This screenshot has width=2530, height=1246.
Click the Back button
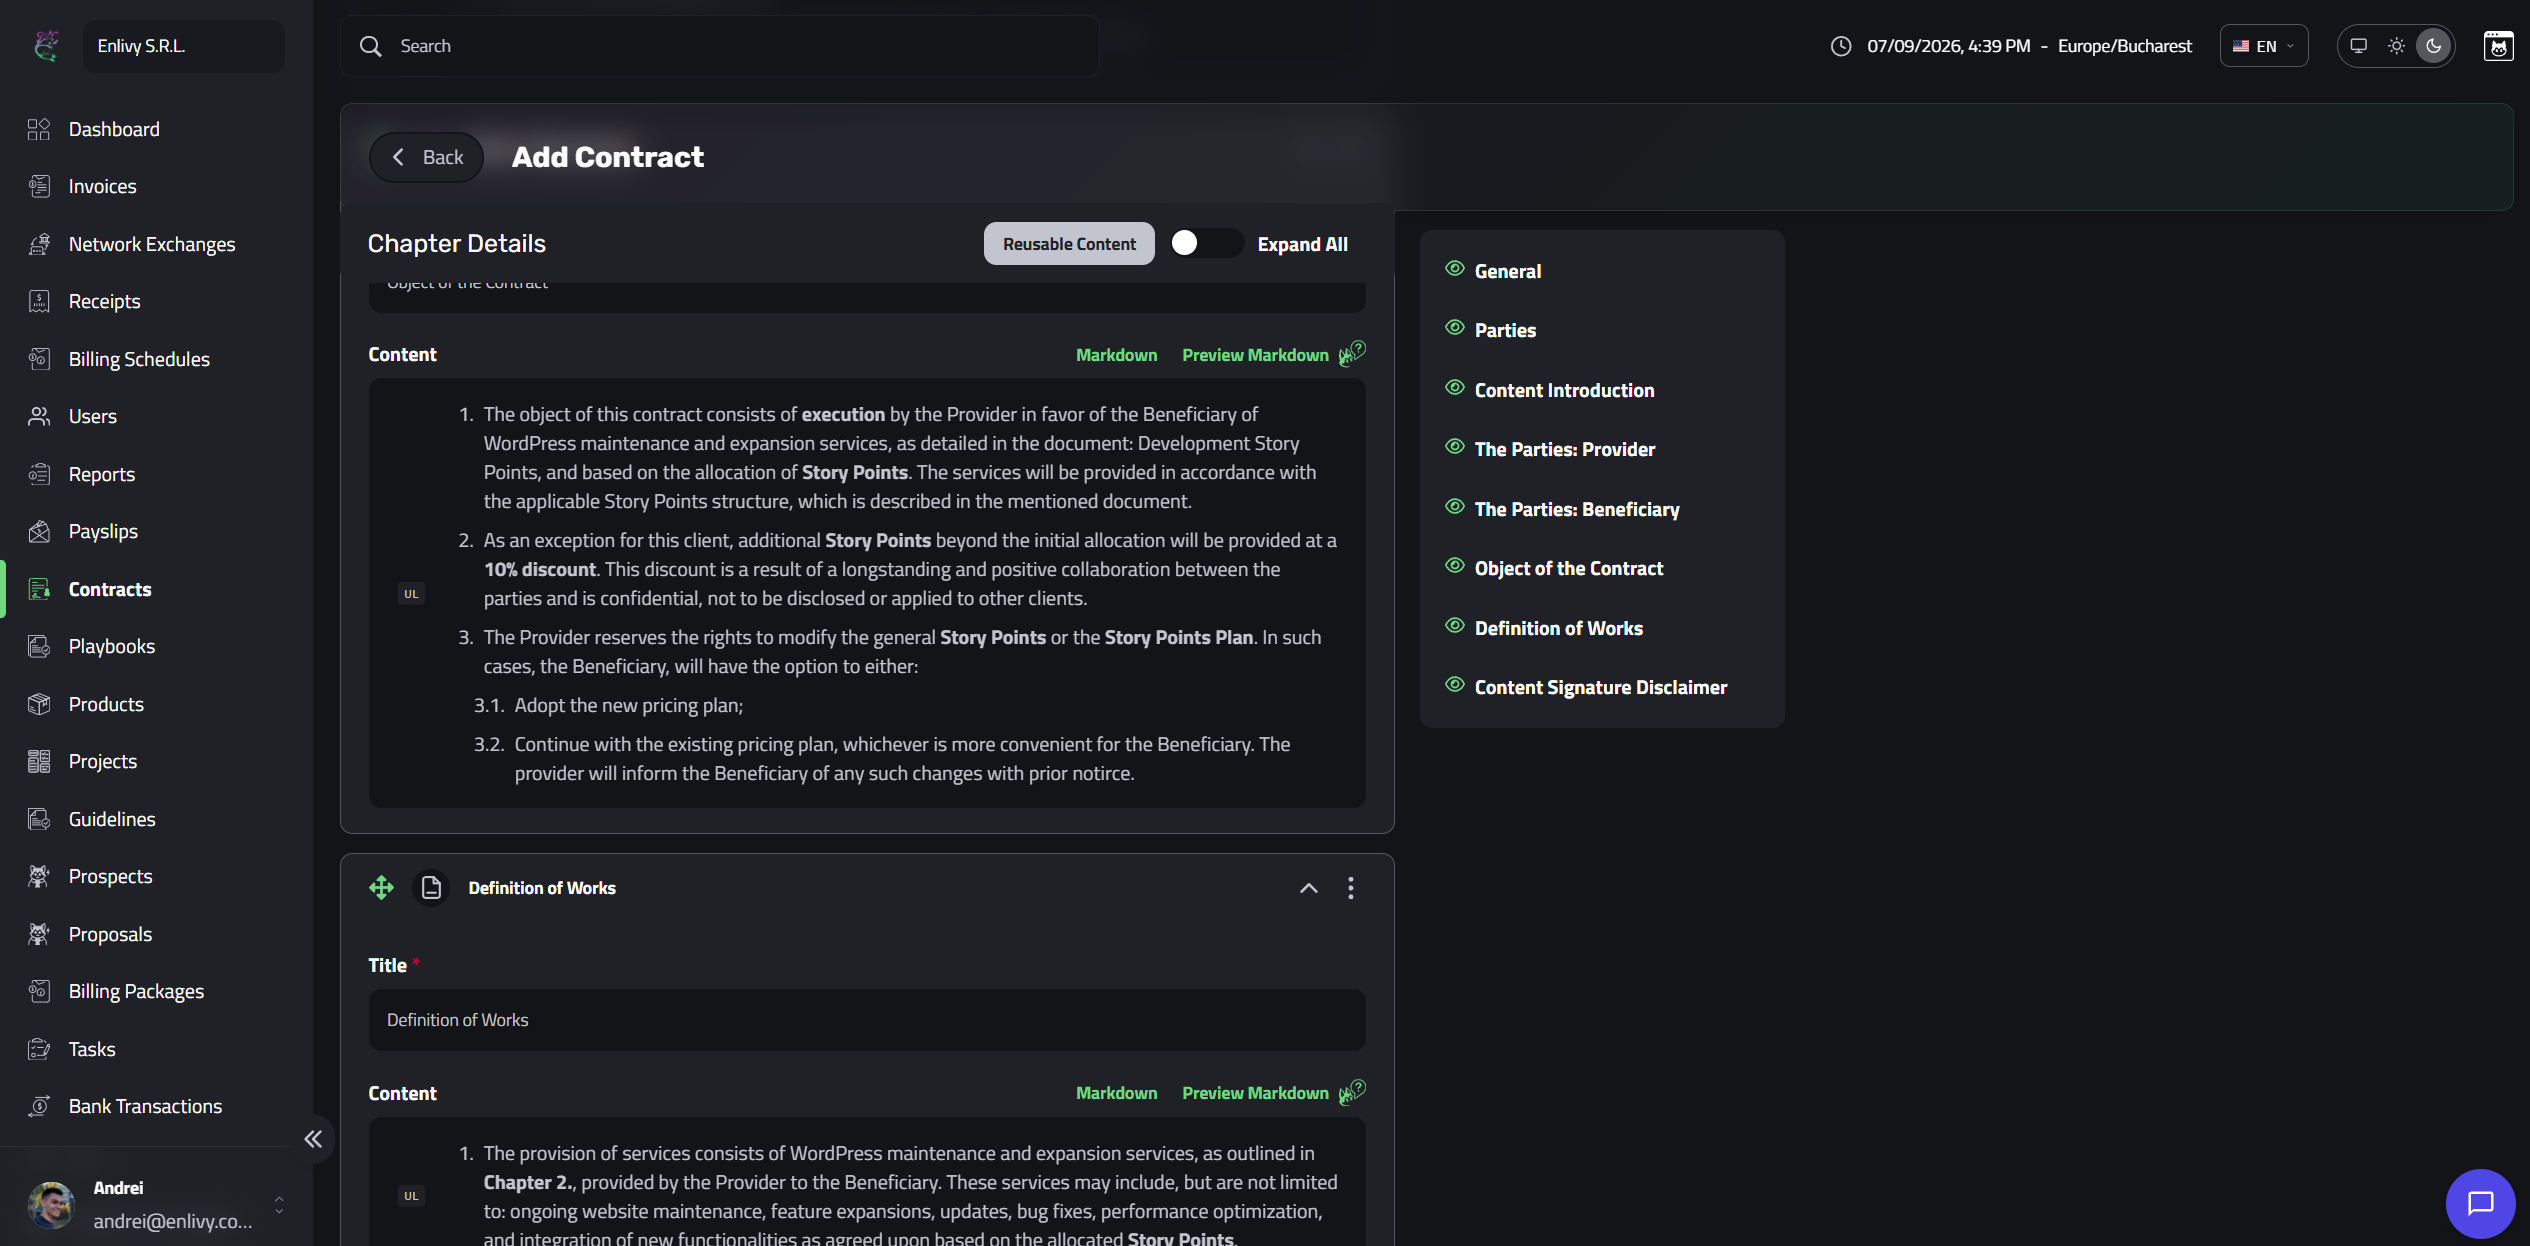(x=427, y=157)
